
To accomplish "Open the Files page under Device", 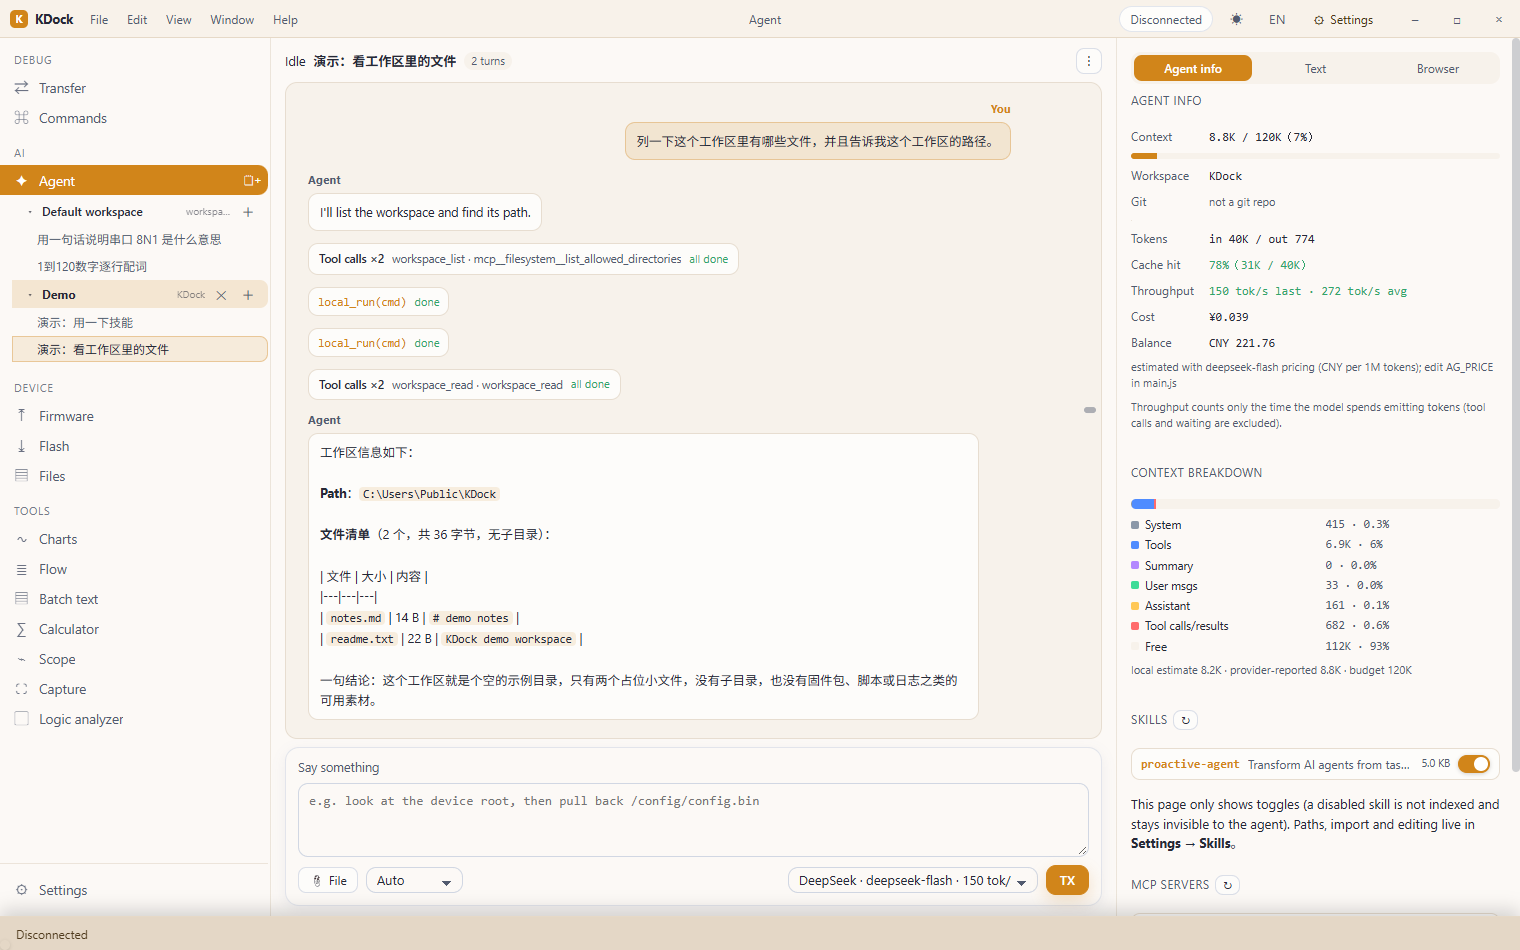I will tap(135, 476).
